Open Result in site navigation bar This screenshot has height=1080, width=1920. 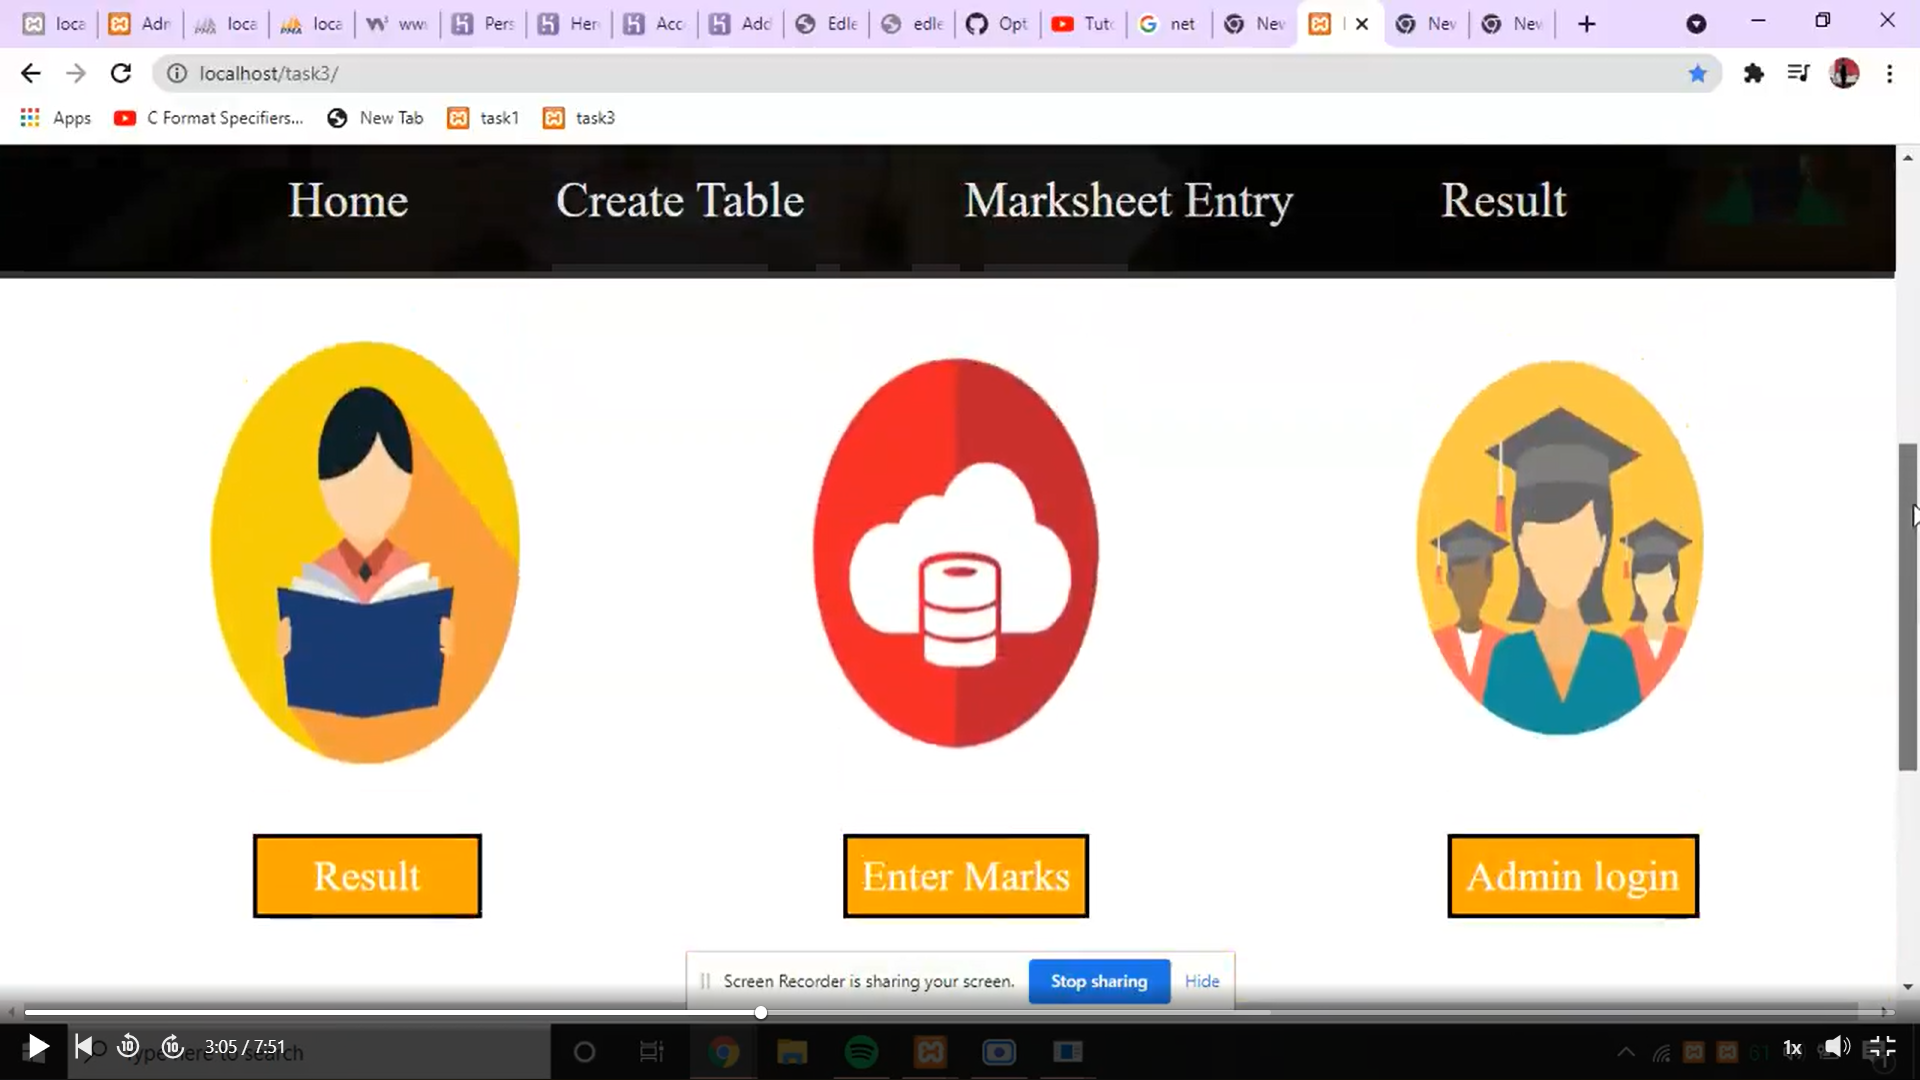(x=1503, y=201)
